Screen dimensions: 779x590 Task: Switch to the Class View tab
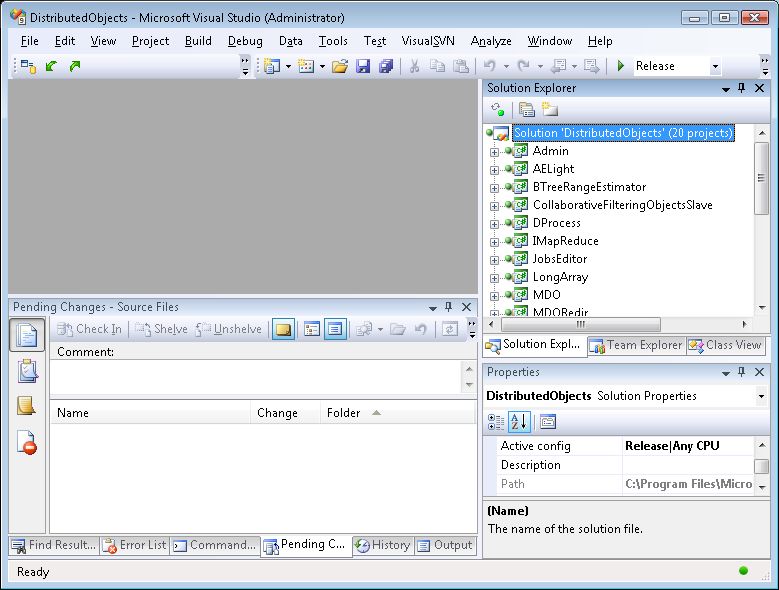click(726, 345)
